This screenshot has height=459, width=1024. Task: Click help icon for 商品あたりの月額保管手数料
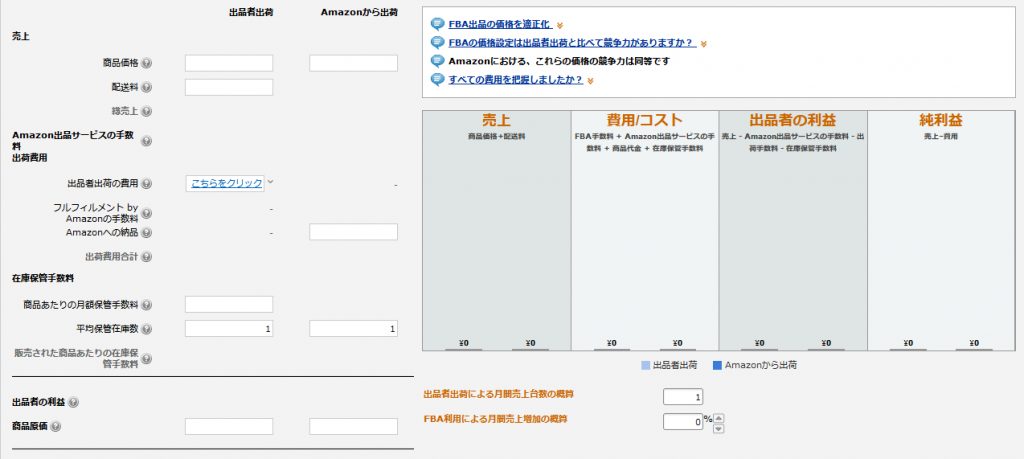point(146,305)
